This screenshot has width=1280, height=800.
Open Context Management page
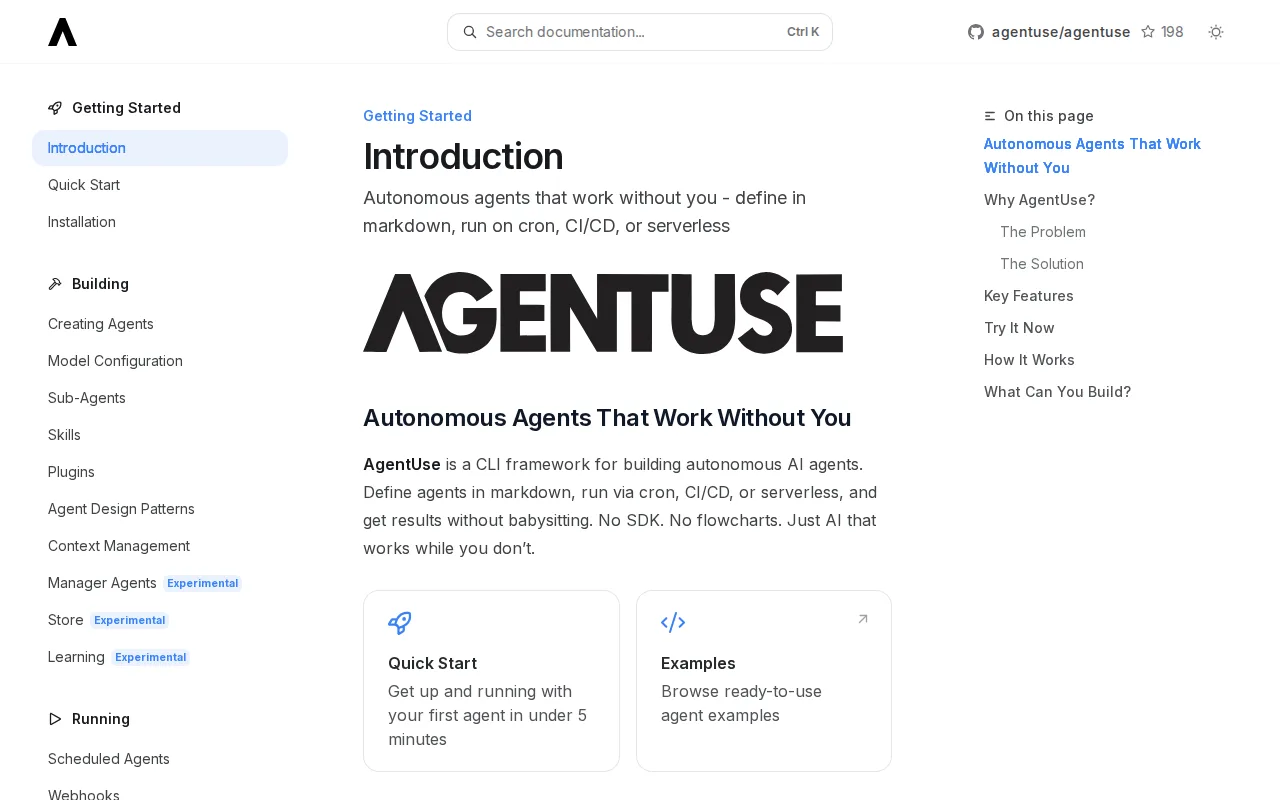pos(160,546)
